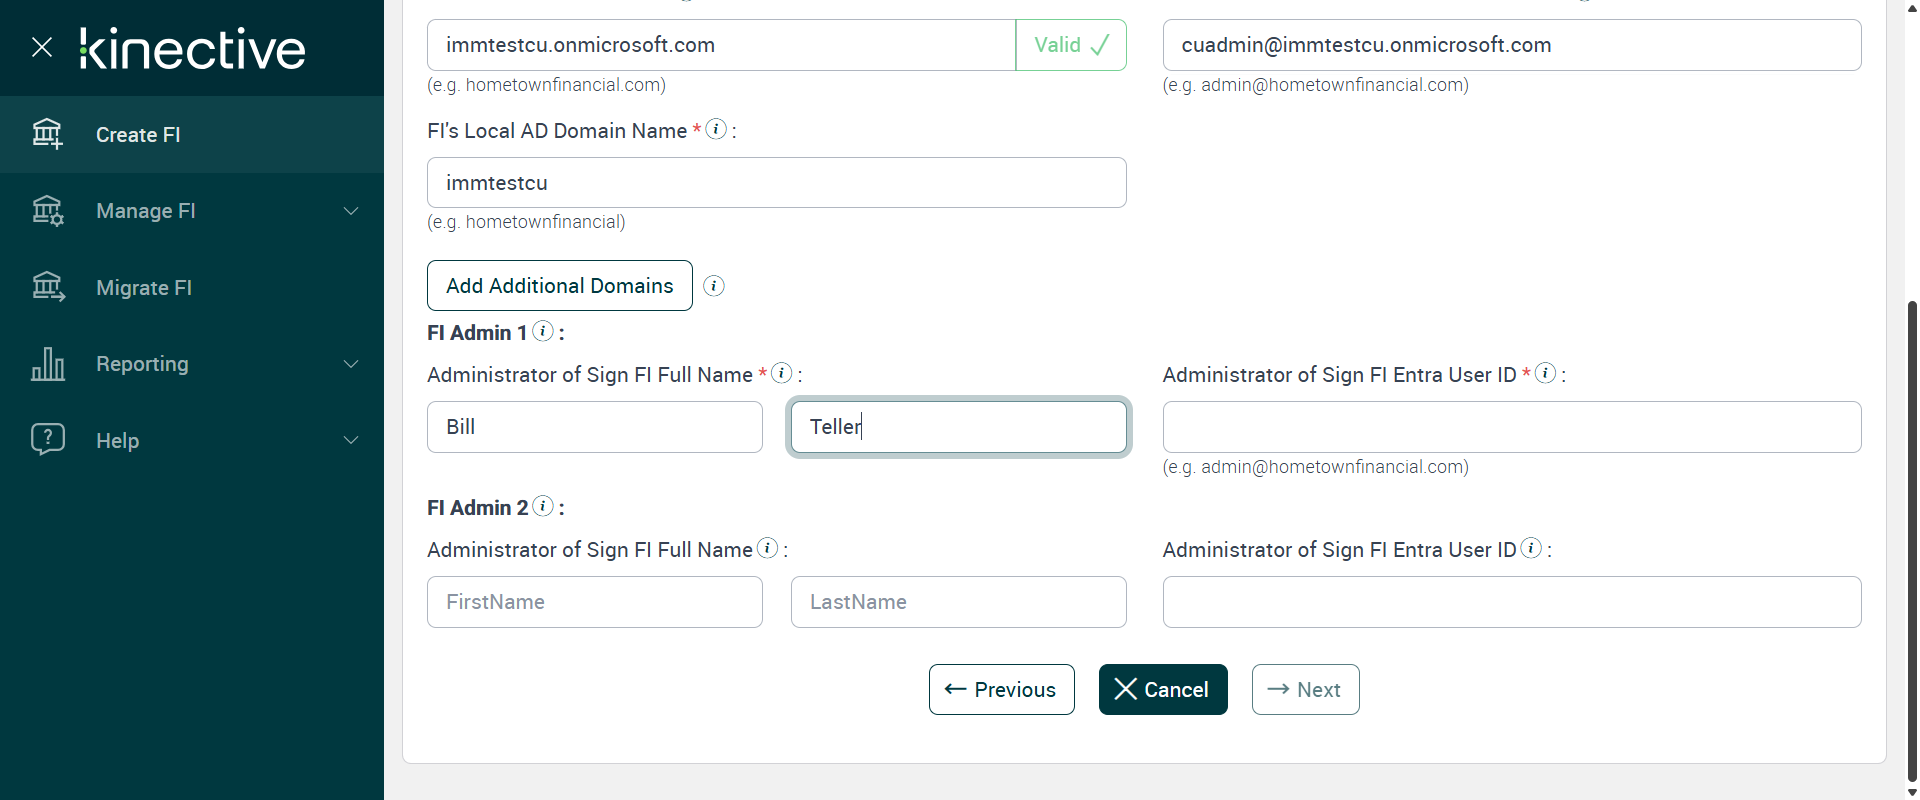Click info icon next to FI Admin 1
The height and width of the screenshot is (800, 1920).
pyautogui.click(x=543, y=331)
